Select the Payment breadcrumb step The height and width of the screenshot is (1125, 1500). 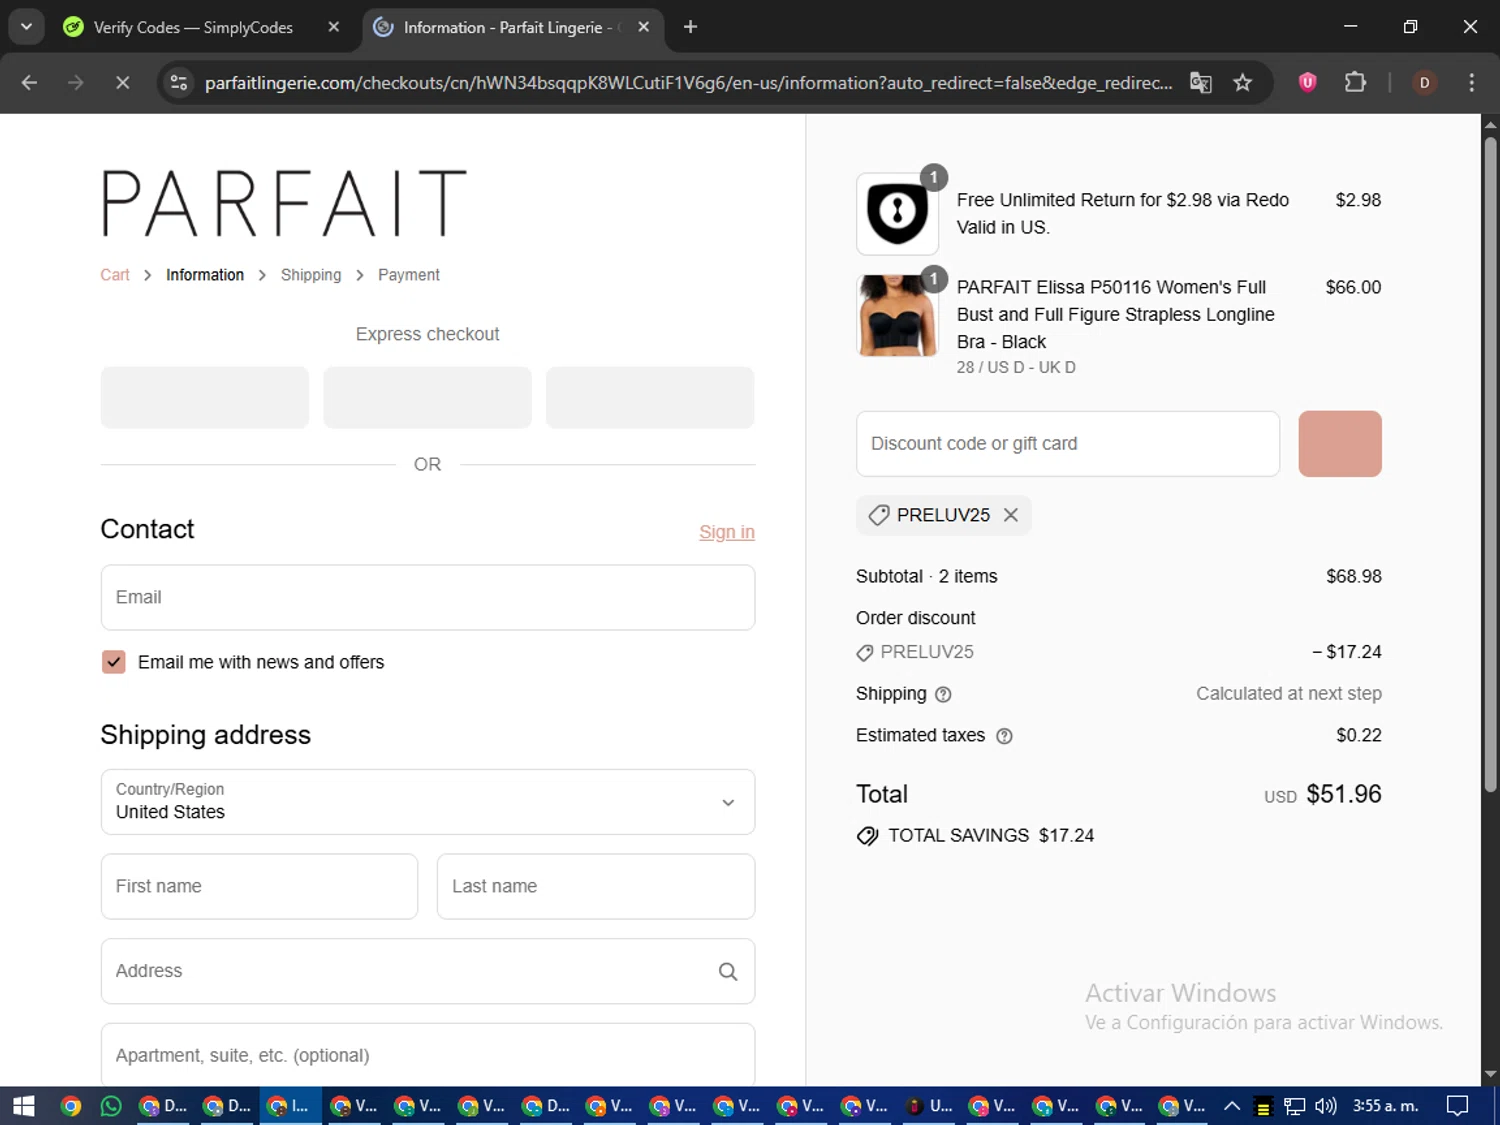(x=409, y=275)
